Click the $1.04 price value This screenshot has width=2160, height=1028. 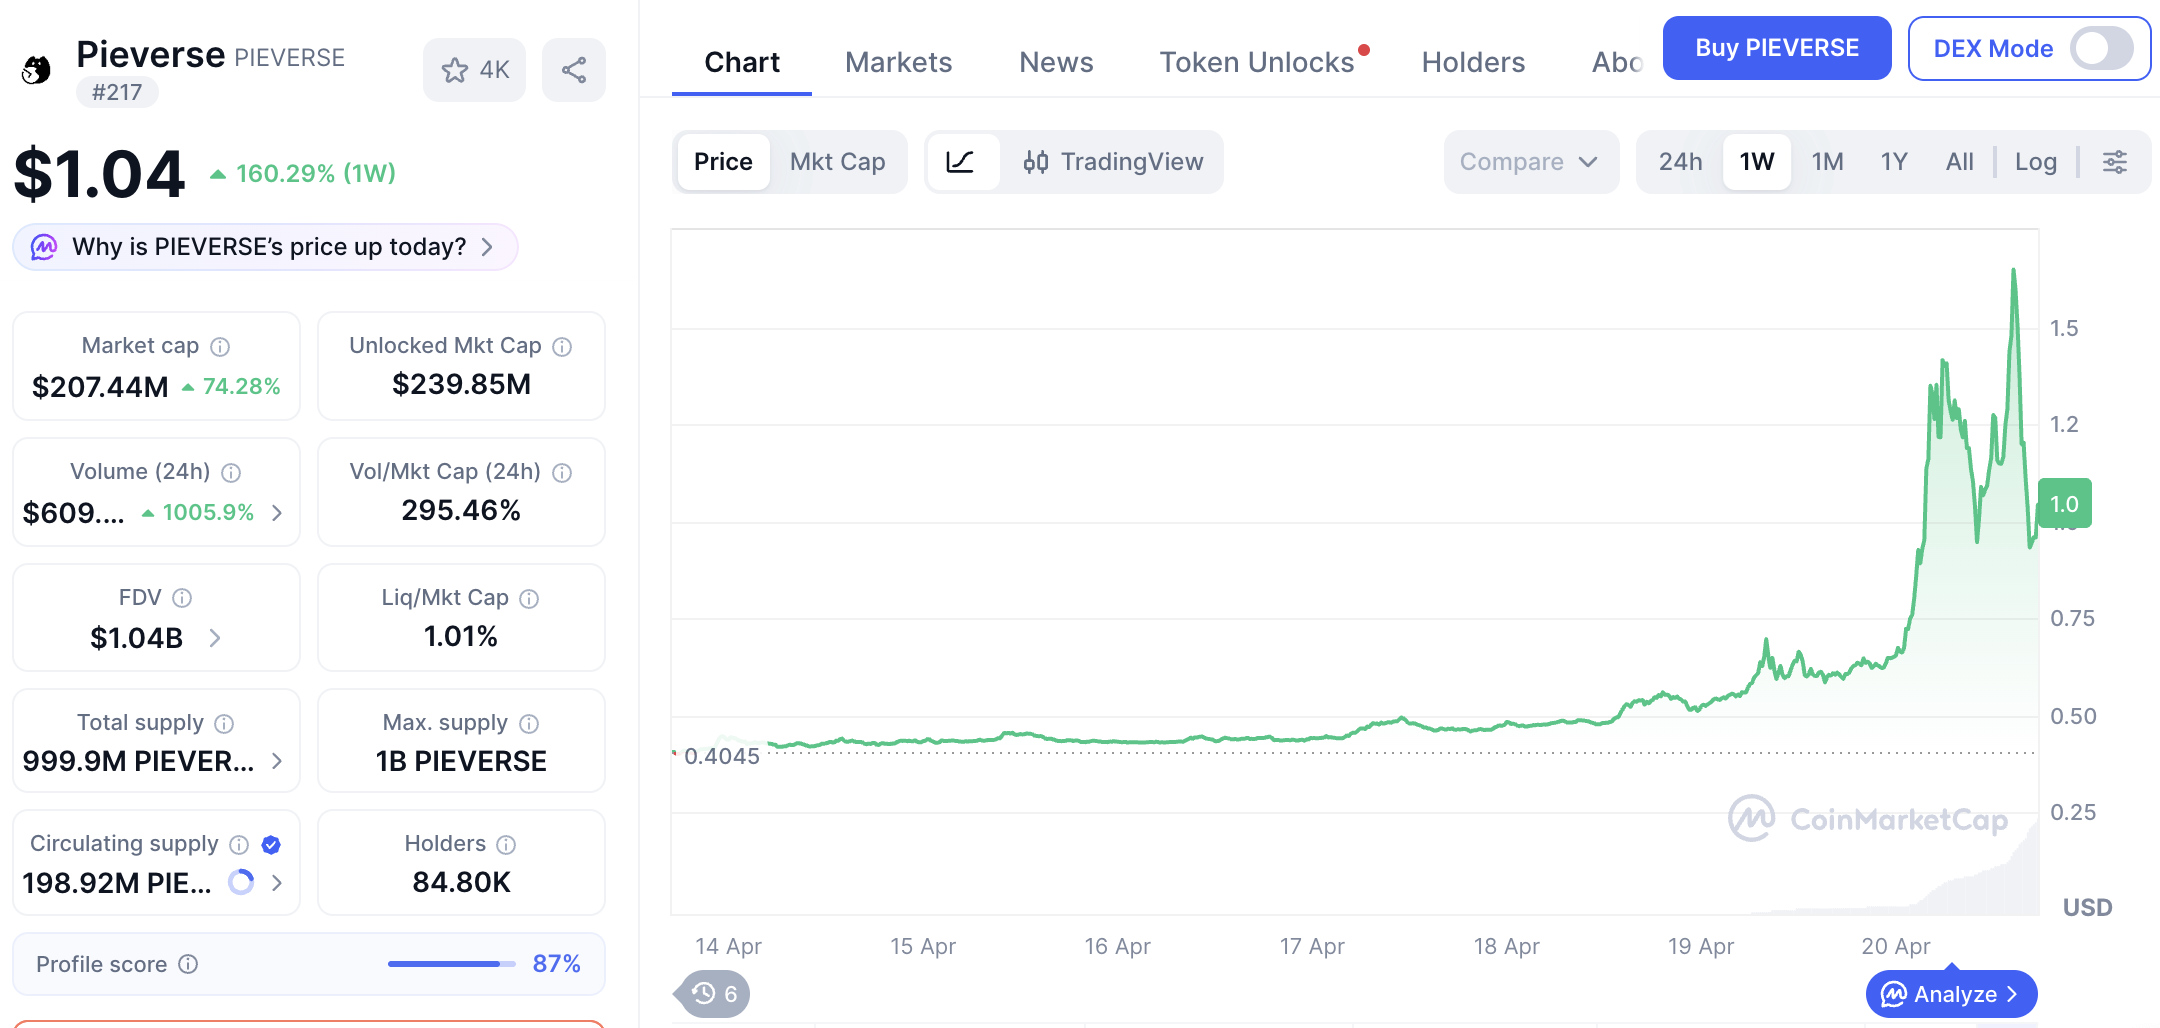pyautogui.click(x=99, y=174)
